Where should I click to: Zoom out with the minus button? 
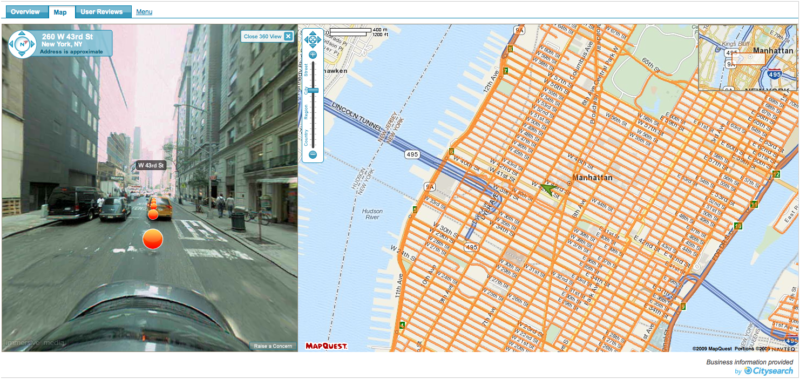313,154
